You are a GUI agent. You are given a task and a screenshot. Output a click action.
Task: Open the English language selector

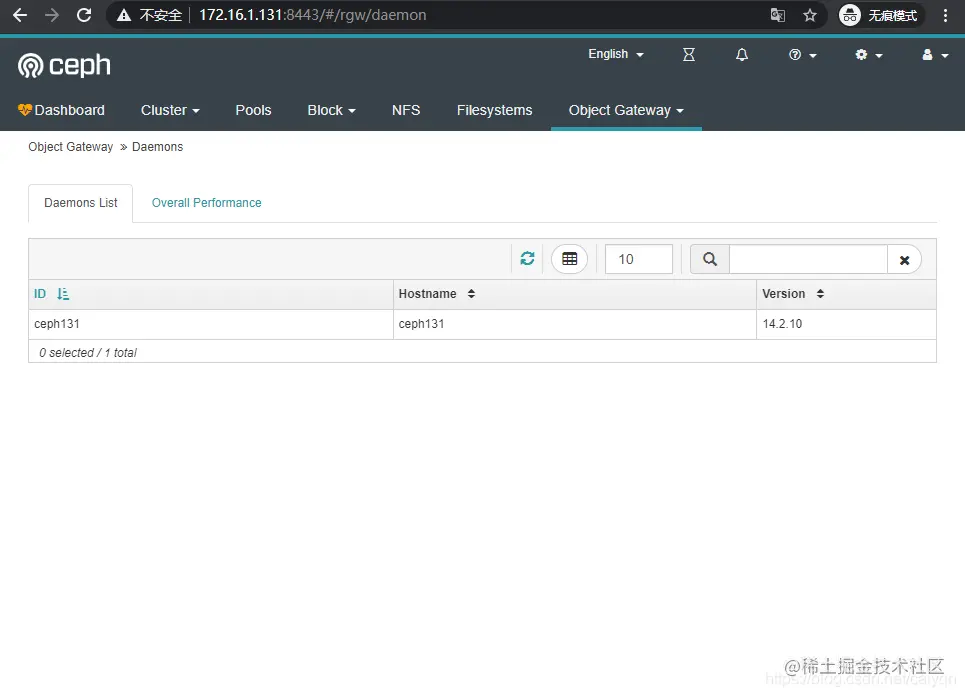click(616, 54)
